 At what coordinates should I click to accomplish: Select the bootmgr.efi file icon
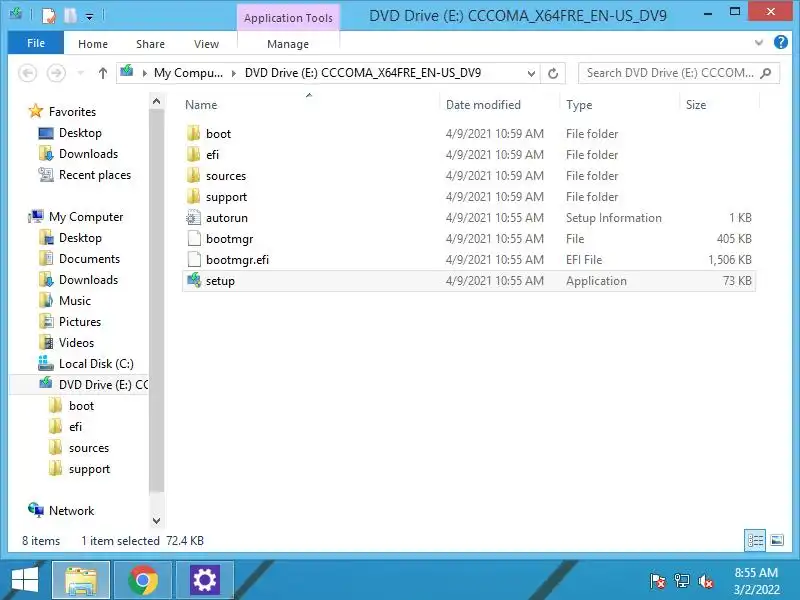tap(194, 260)
